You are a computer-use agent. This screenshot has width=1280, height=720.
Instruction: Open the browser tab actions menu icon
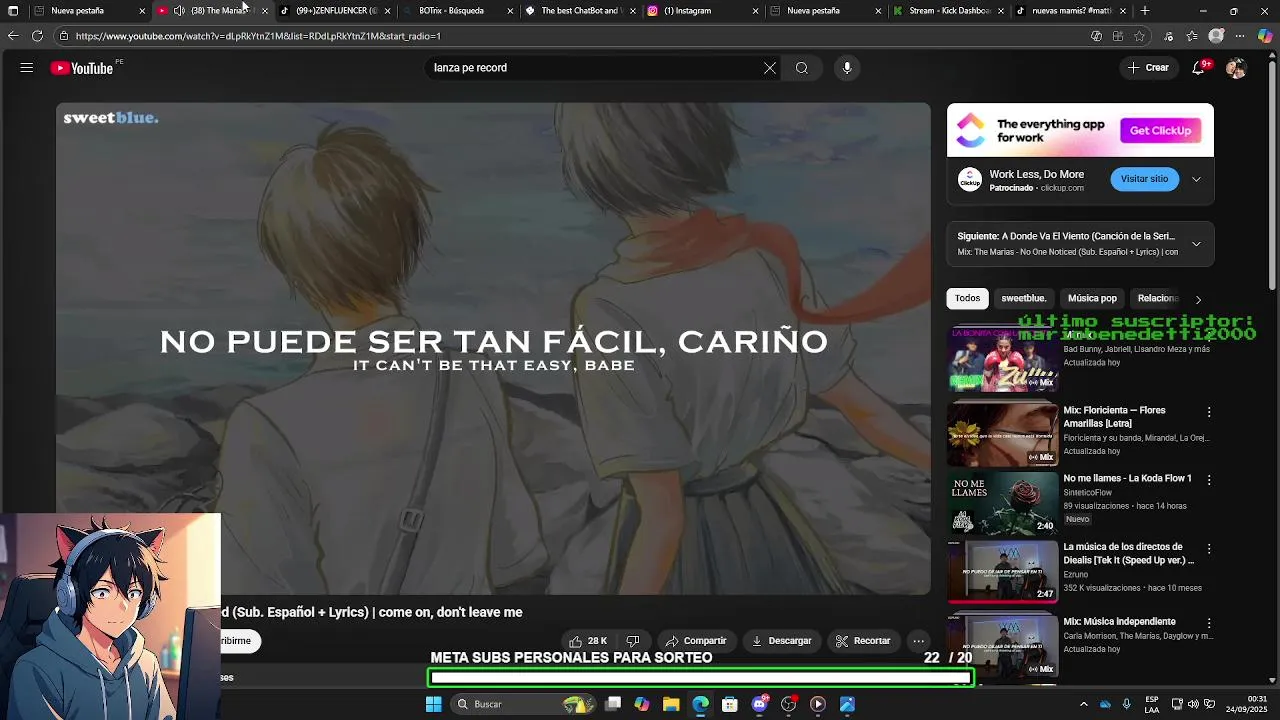(x=13, y=11)
